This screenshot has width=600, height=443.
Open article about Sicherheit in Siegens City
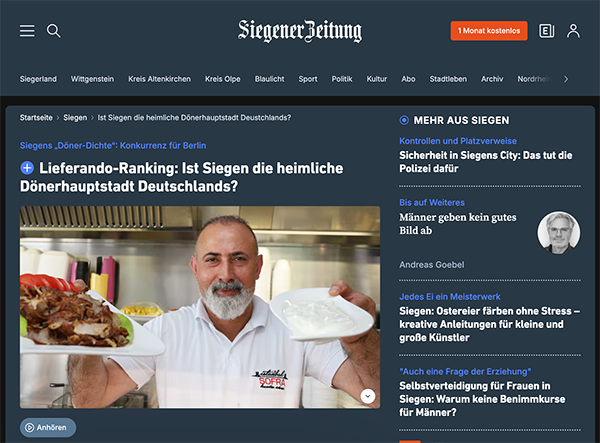[x=486, y=162]
